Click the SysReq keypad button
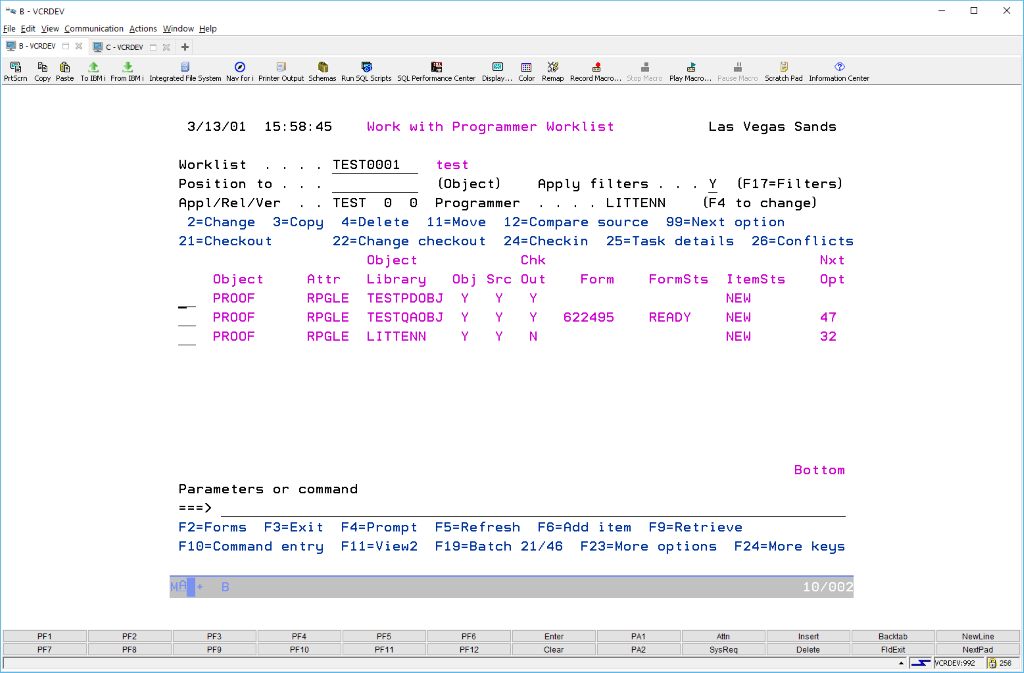The width and height of the screenshot is (1024, 673). 723,650
